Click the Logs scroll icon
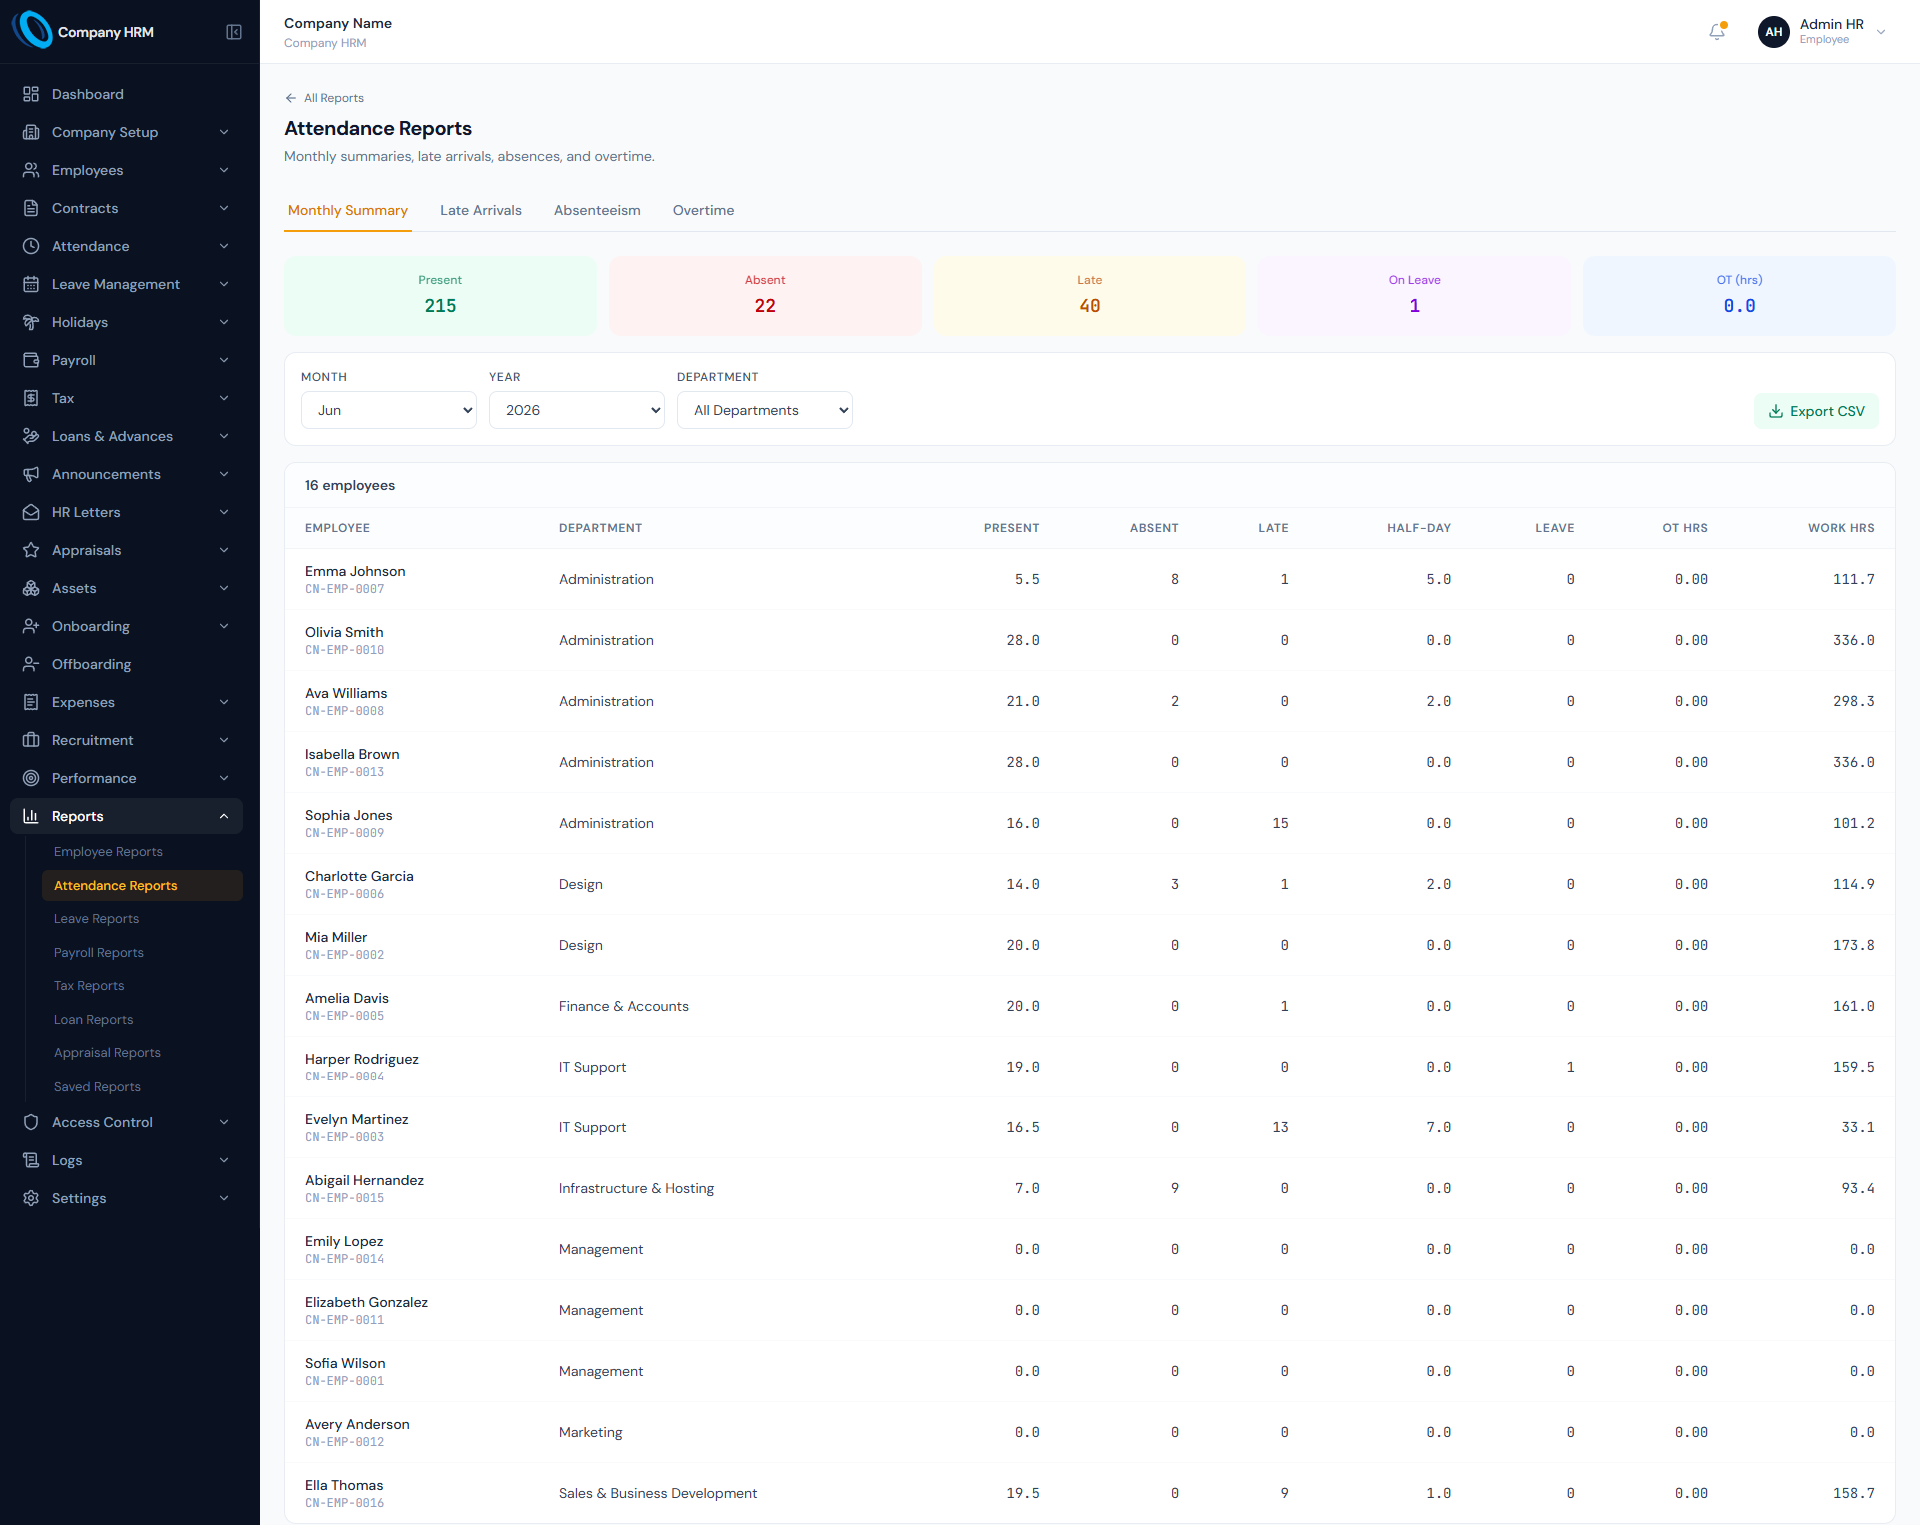Image resolution: width=1920 pixels, height=1525 pixels. click(31, 1160)
